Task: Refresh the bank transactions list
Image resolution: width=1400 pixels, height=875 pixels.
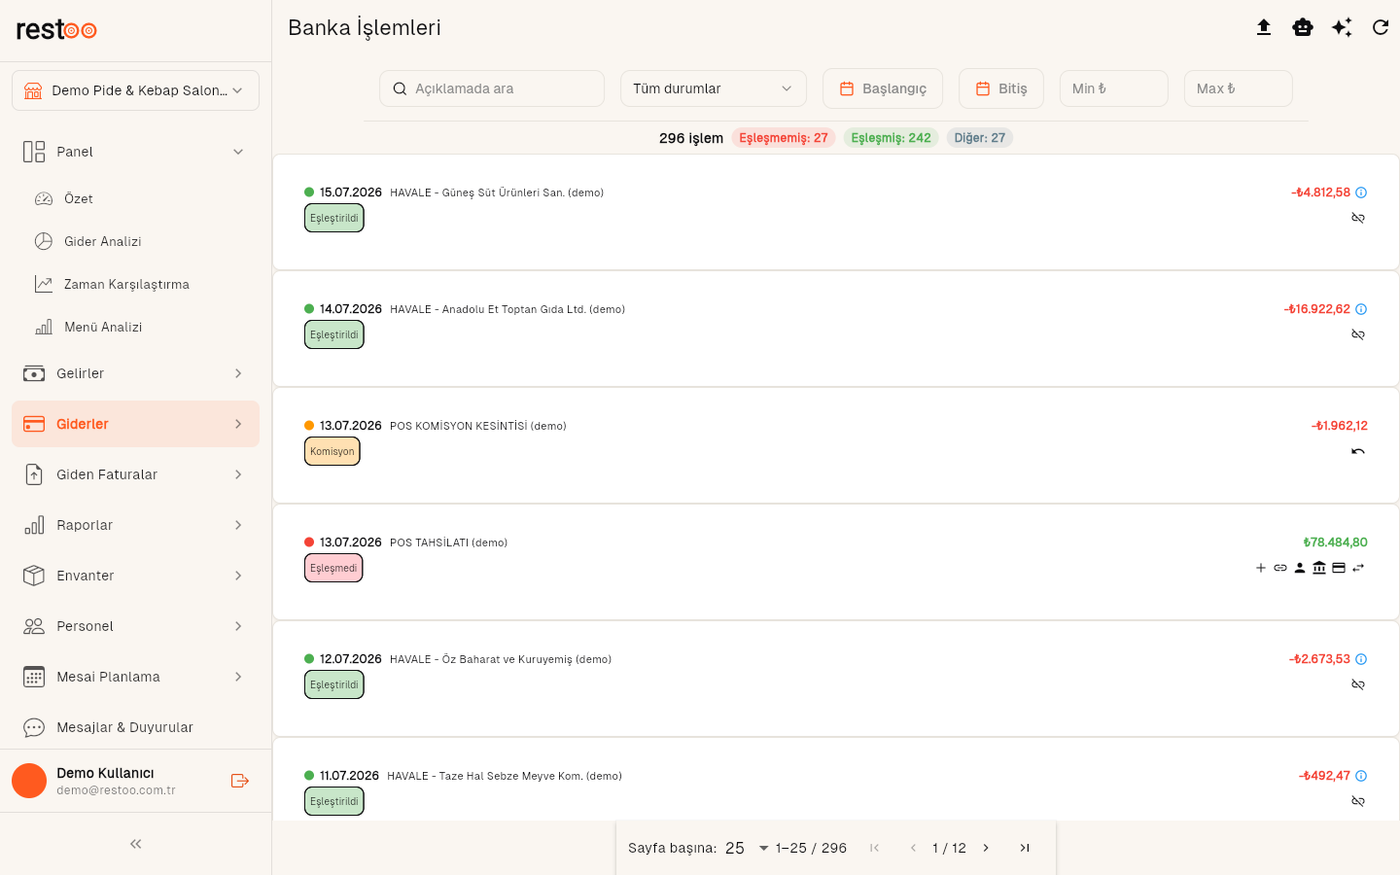Action: [1380, 27]
